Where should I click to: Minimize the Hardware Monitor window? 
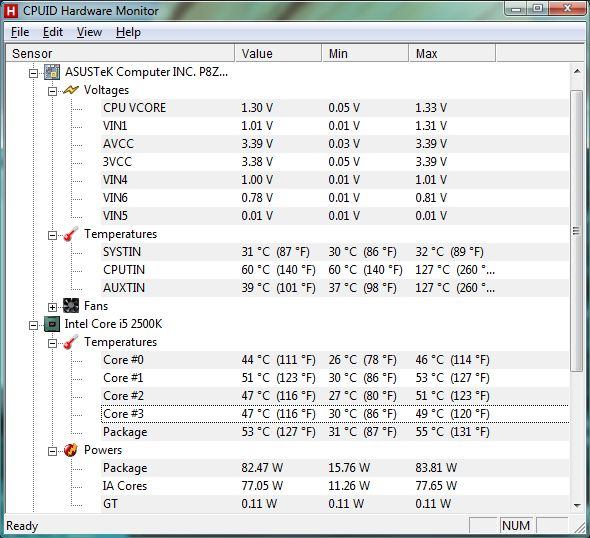click(x=515, y=9)
